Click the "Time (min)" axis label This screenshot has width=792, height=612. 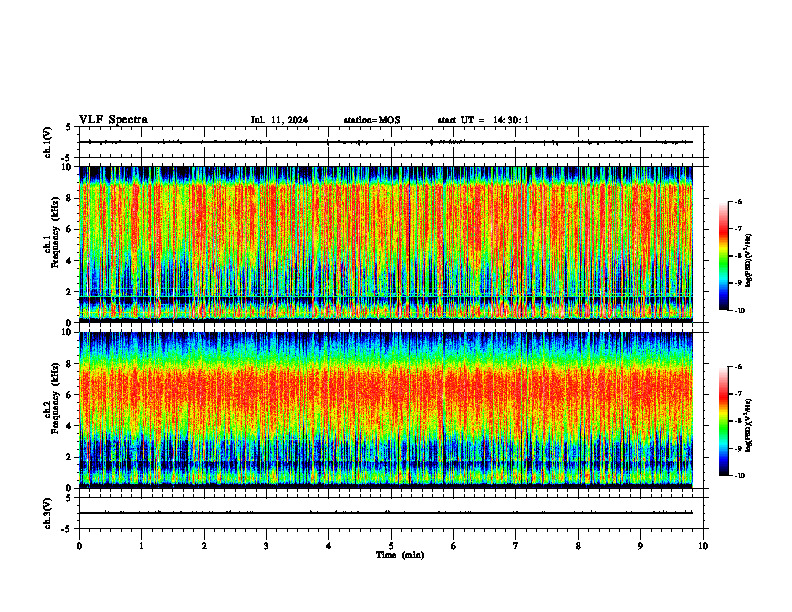tap(400, 555)
